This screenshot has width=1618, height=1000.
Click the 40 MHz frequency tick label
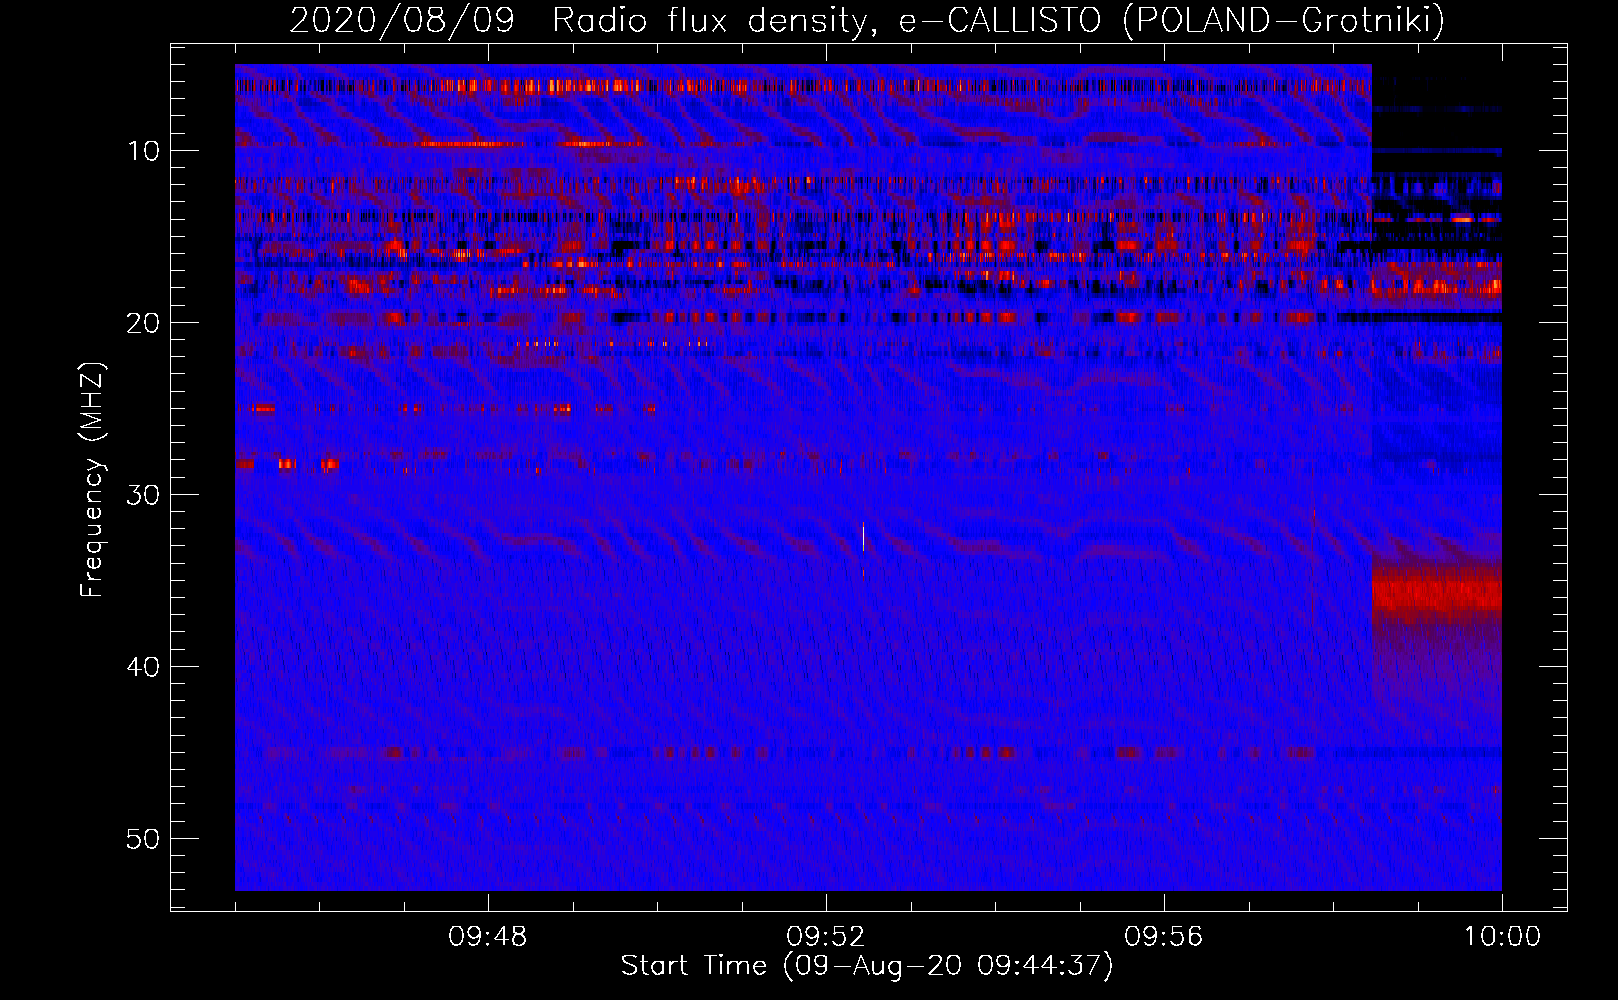point(144,667)
